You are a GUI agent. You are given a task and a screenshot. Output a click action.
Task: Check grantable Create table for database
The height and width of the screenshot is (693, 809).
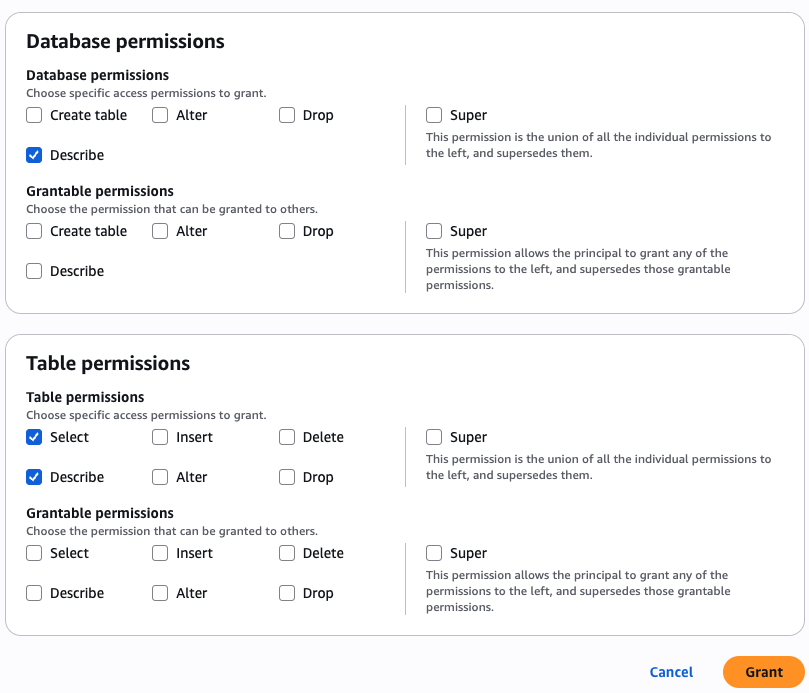click(34, 231)
